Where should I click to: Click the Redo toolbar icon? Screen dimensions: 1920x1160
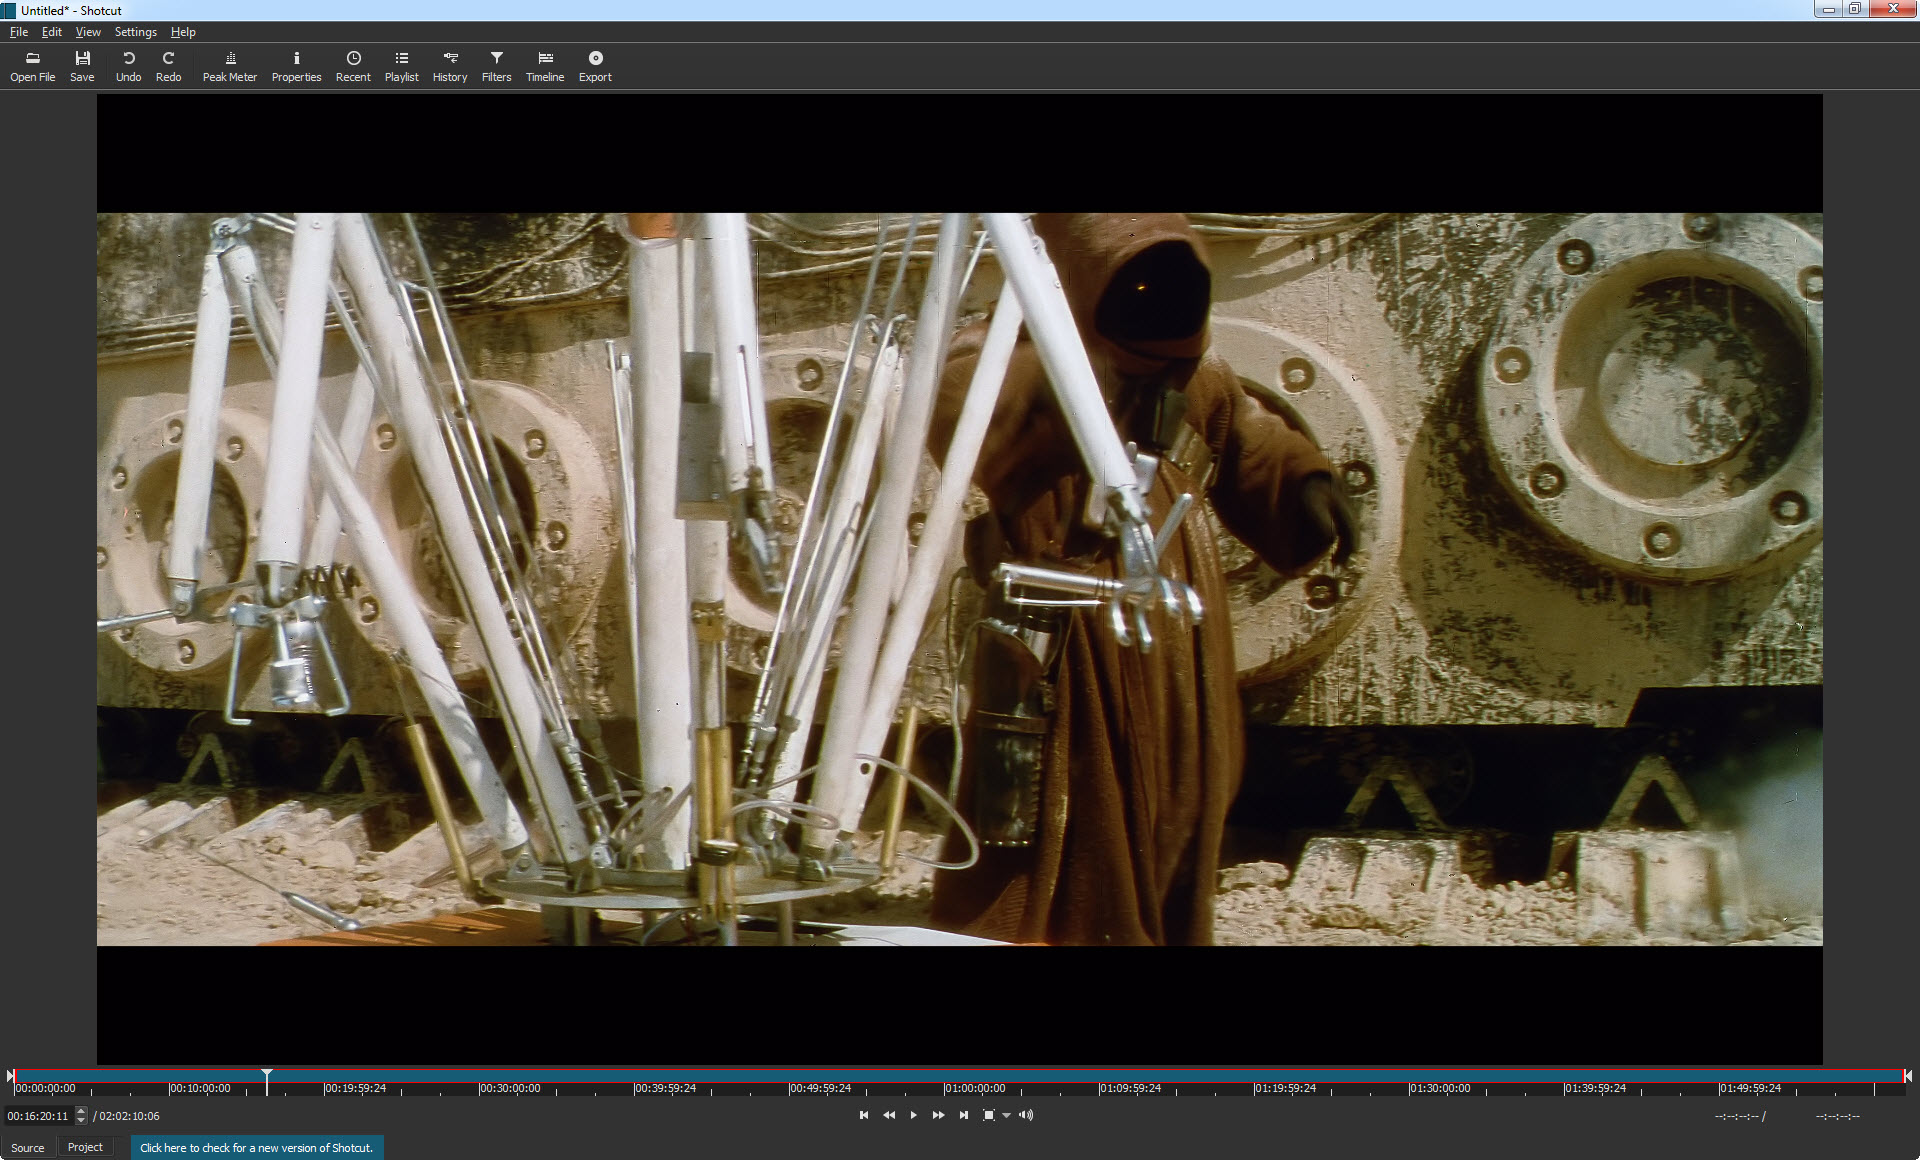pyautogui.click(x=168, y=66)
